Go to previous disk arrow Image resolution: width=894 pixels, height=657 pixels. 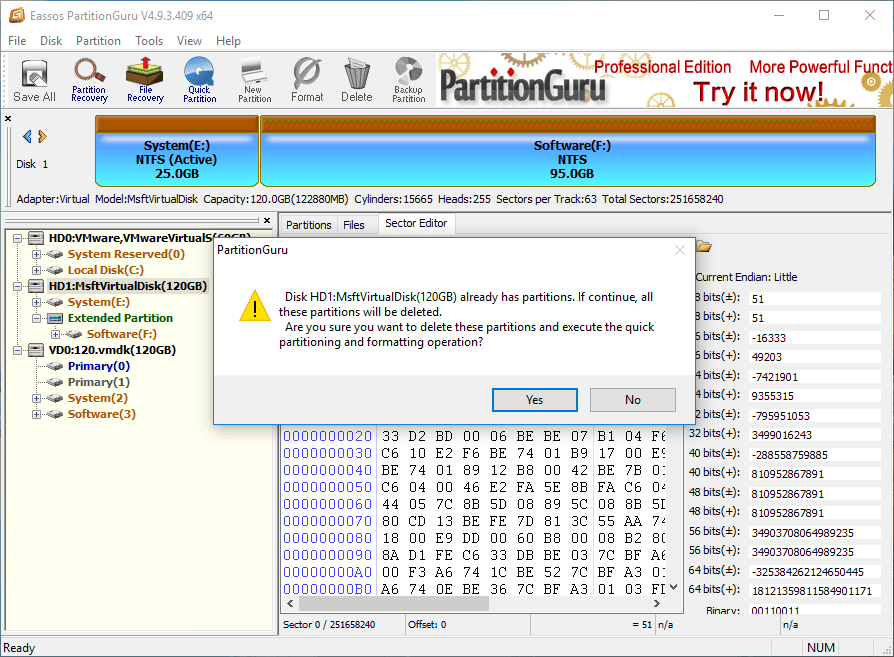(x=27, y=136)
